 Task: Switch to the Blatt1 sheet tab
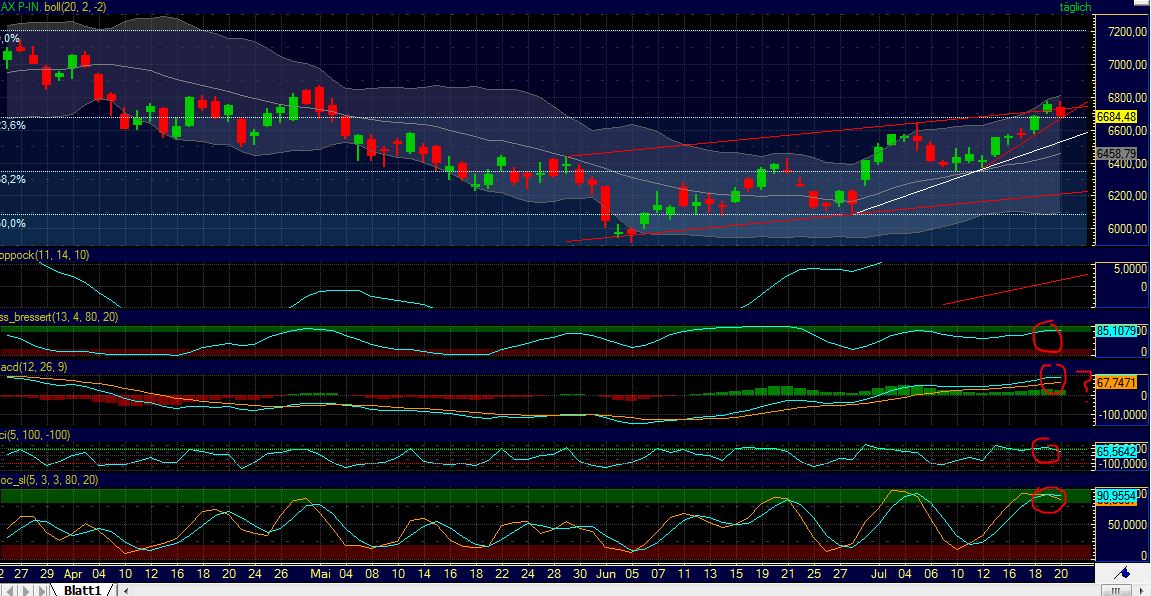coord(82,590)
